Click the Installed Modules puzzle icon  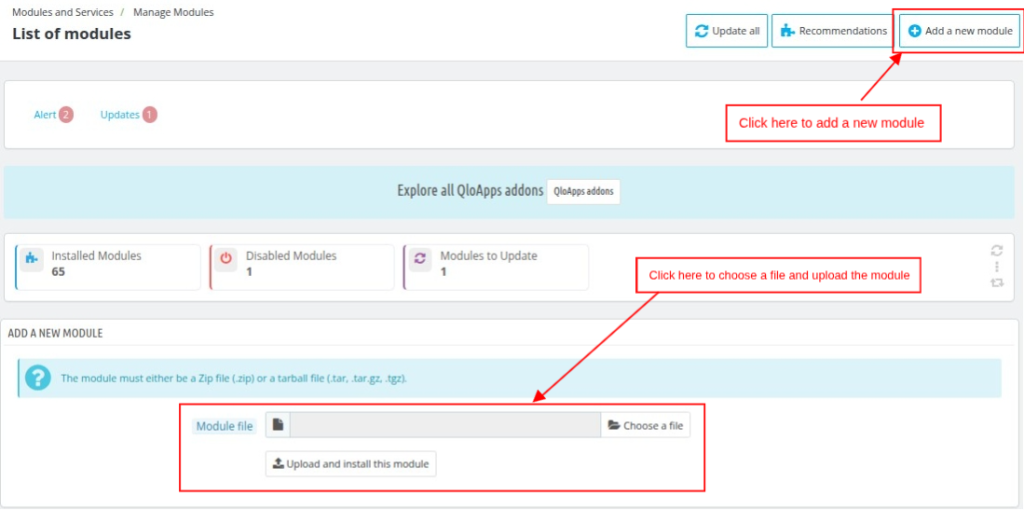pyautogui.click(x=31, y=258)
